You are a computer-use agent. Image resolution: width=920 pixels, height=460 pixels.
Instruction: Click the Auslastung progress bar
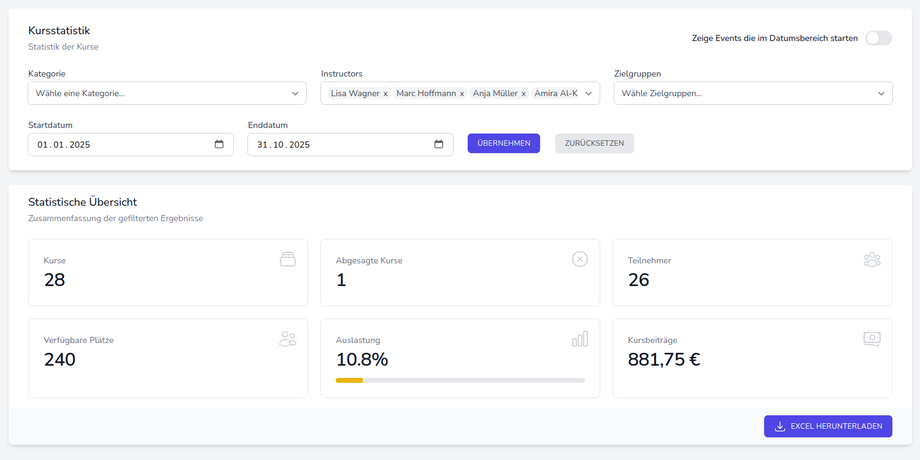pyautogui.click(x=460, y=380)
